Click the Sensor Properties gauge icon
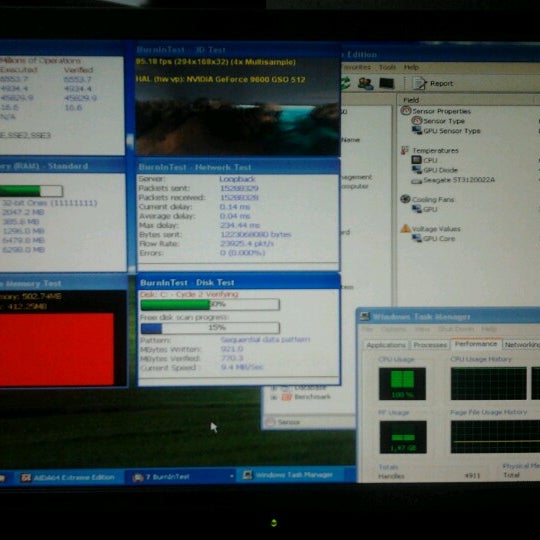Viewport: 540px width, 540px height. 406,111
